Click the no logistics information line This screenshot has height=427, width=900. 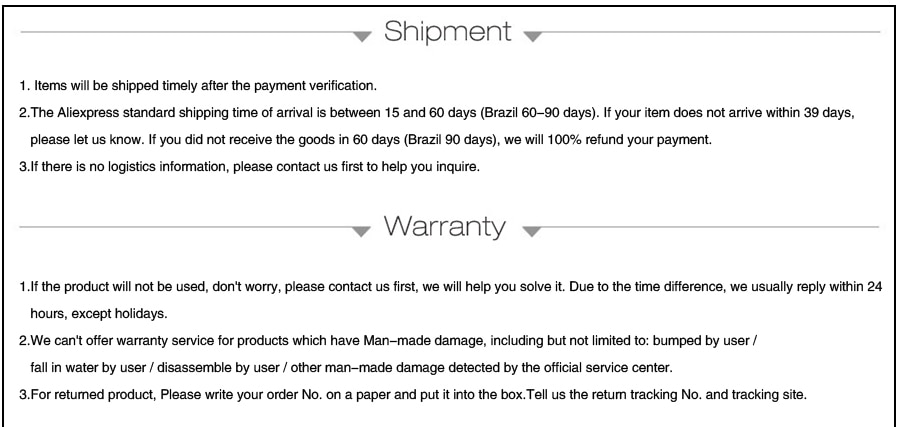point(249,167)
